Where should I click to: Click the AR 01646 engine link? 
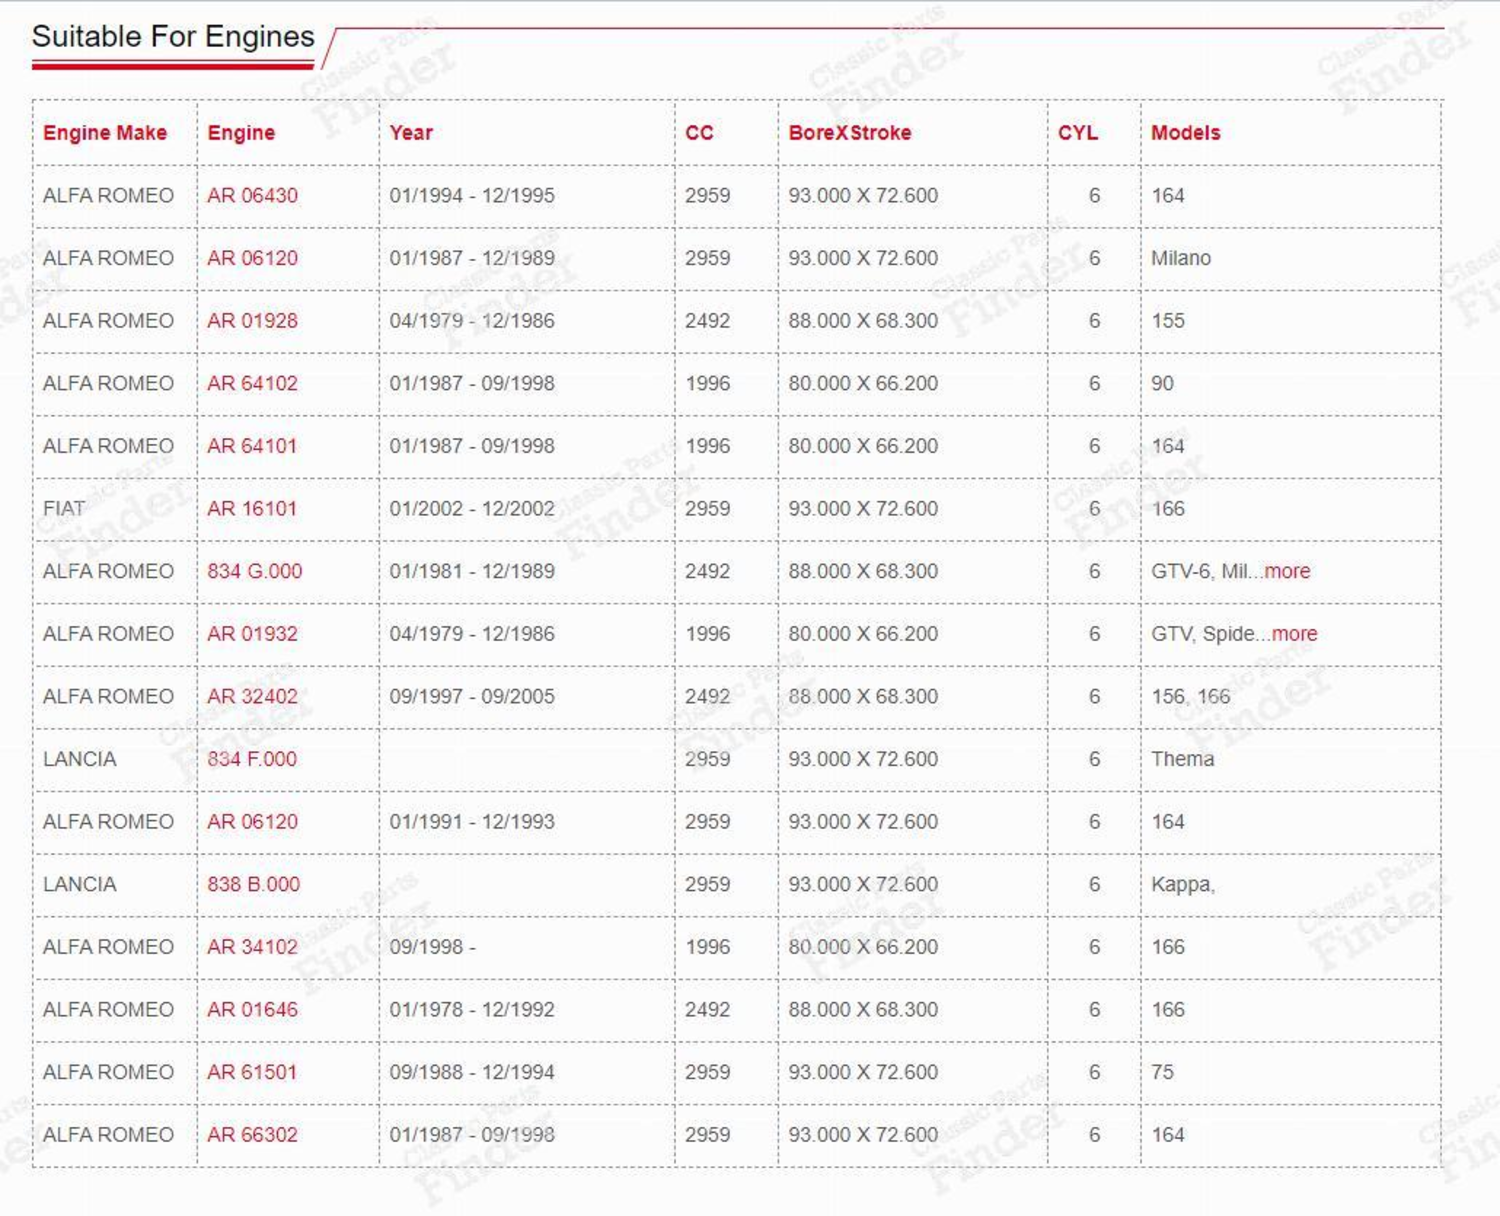point(252,1010)
